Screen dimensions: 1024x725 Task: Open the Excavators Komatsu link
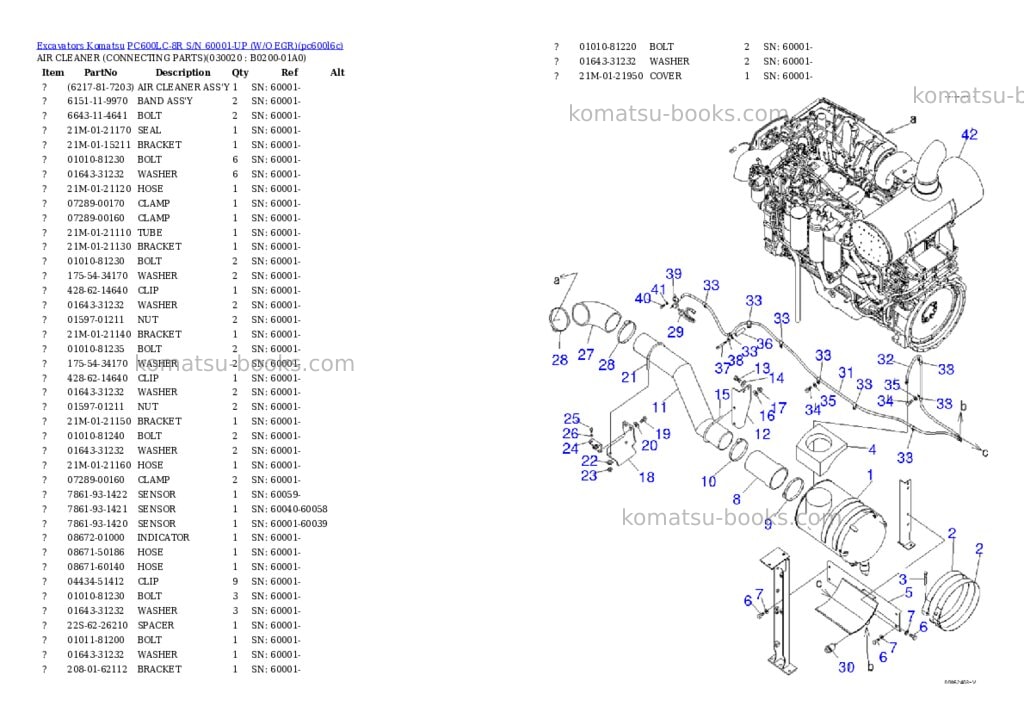pos(80,46)
